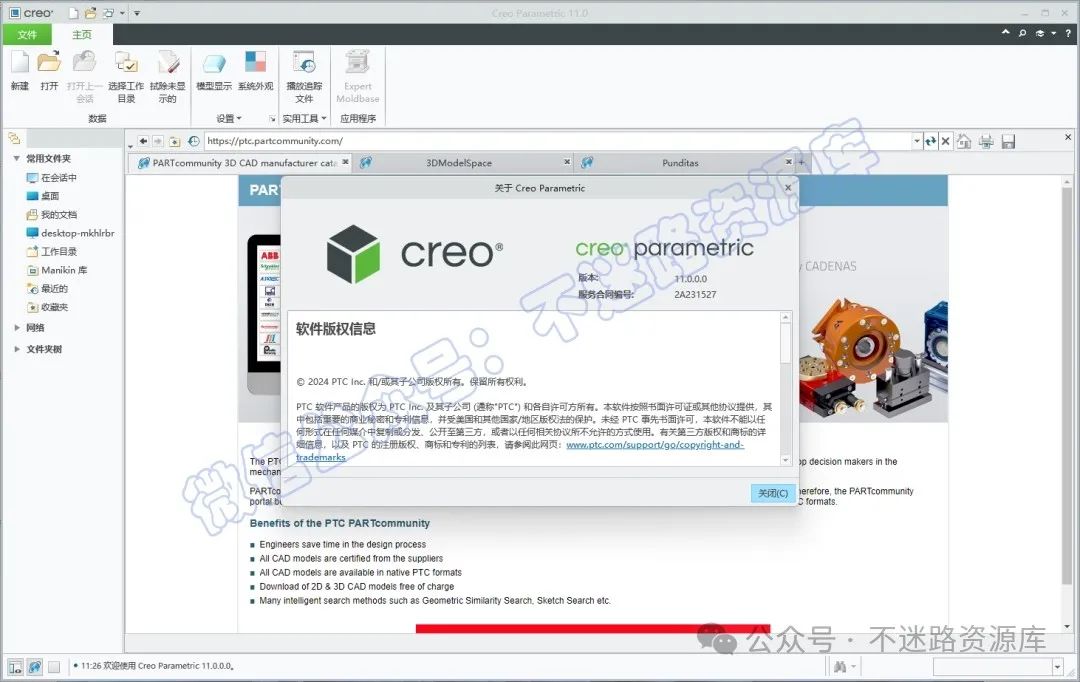The width and height of the screenshot is (1080, 682).
Task: Go to the browser home page icon
Action: [964, 141]
